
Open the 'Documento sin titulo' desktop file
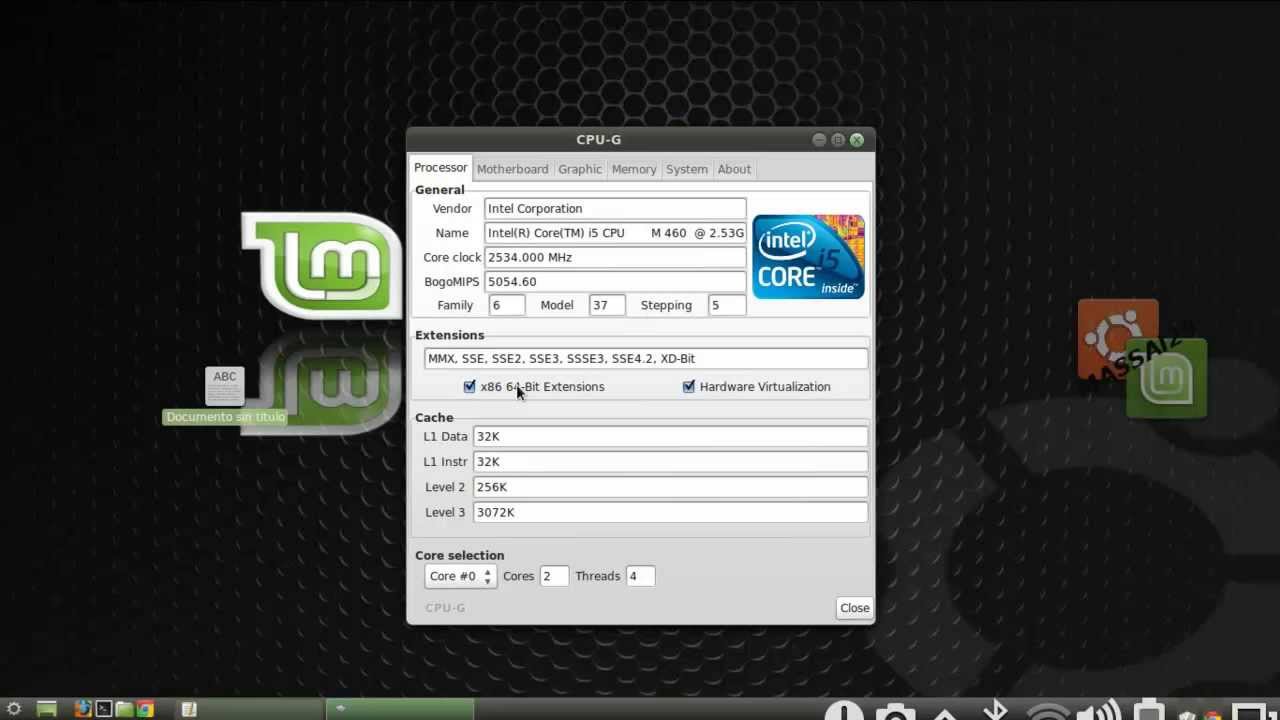tap(225, 395)
